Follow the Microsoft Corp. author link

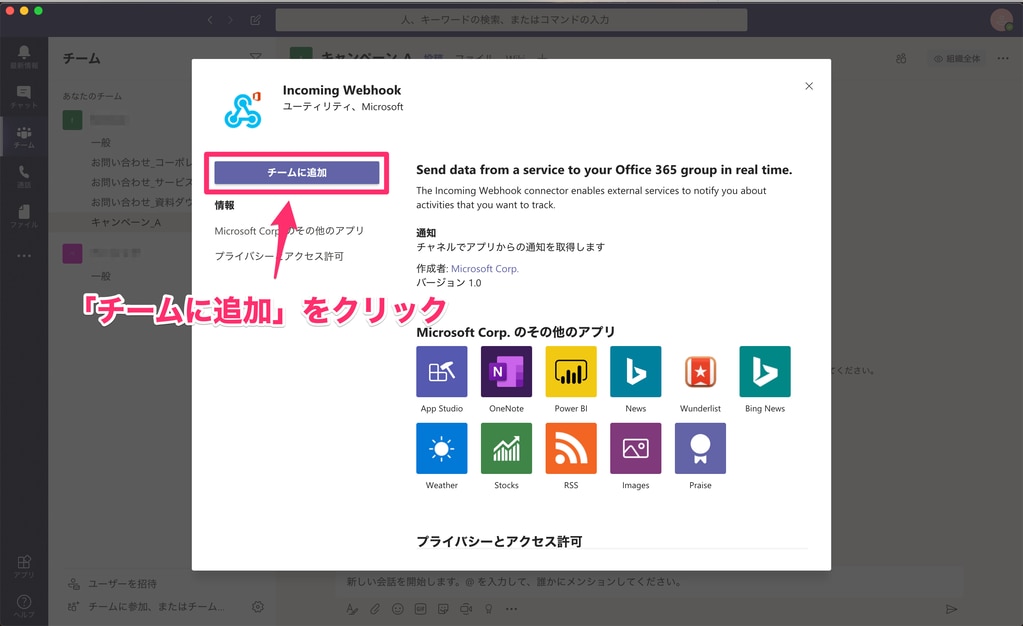pos(485,268)
